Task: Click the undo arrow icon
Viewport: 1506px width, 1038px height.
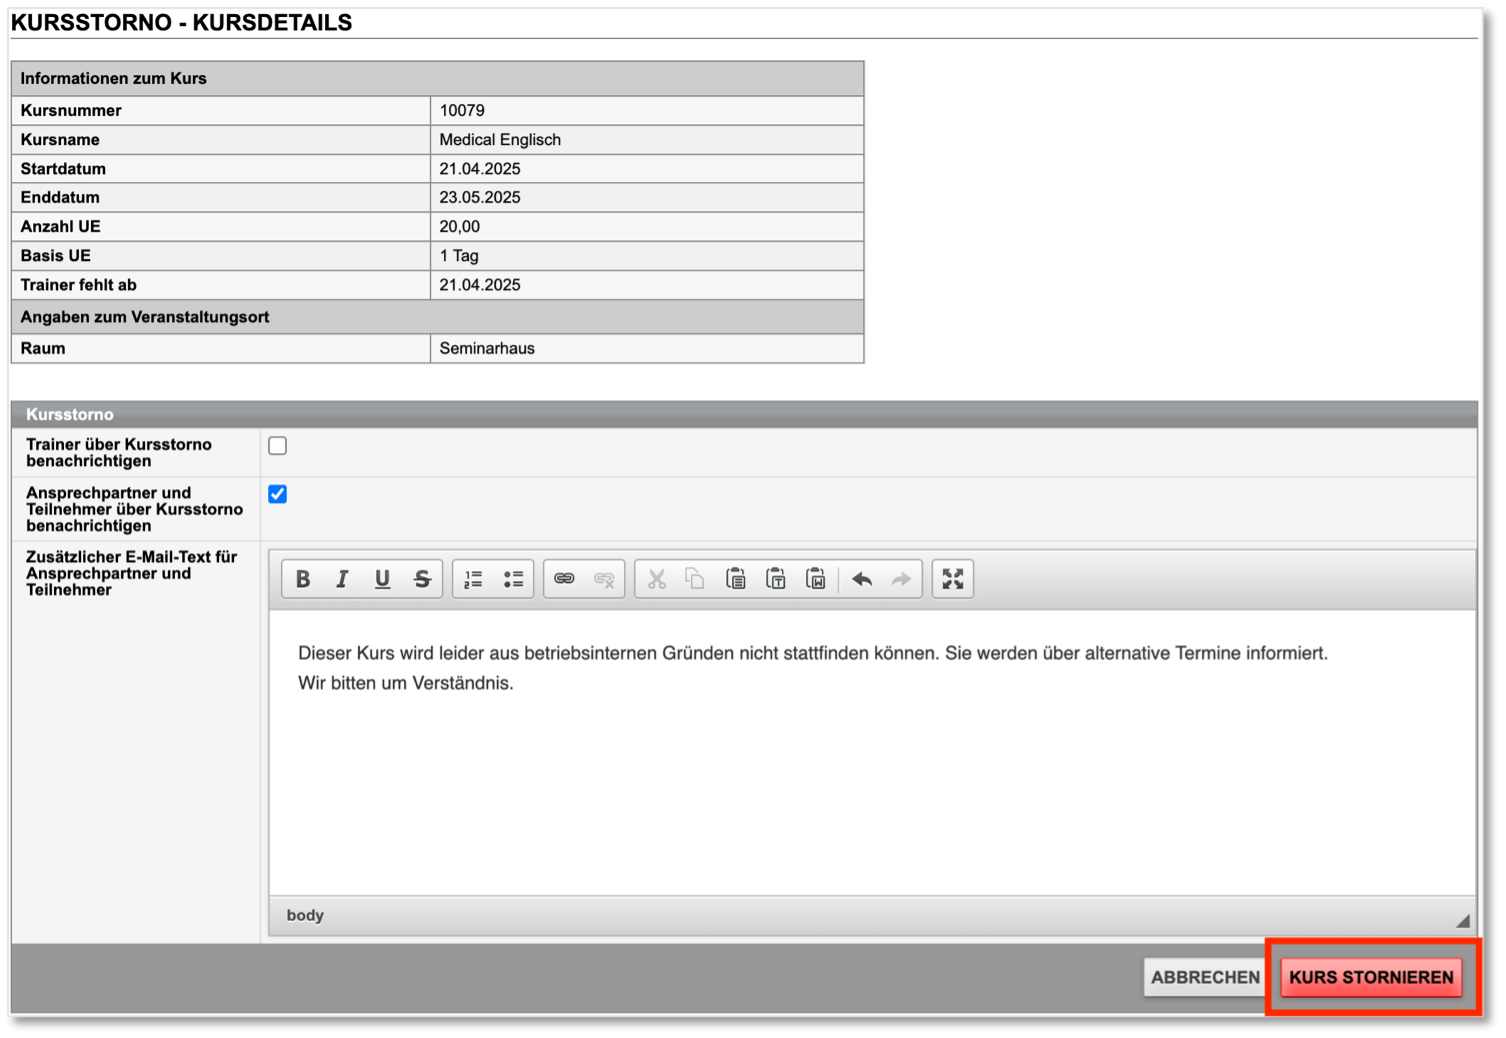Action: (x=862, y=579)
